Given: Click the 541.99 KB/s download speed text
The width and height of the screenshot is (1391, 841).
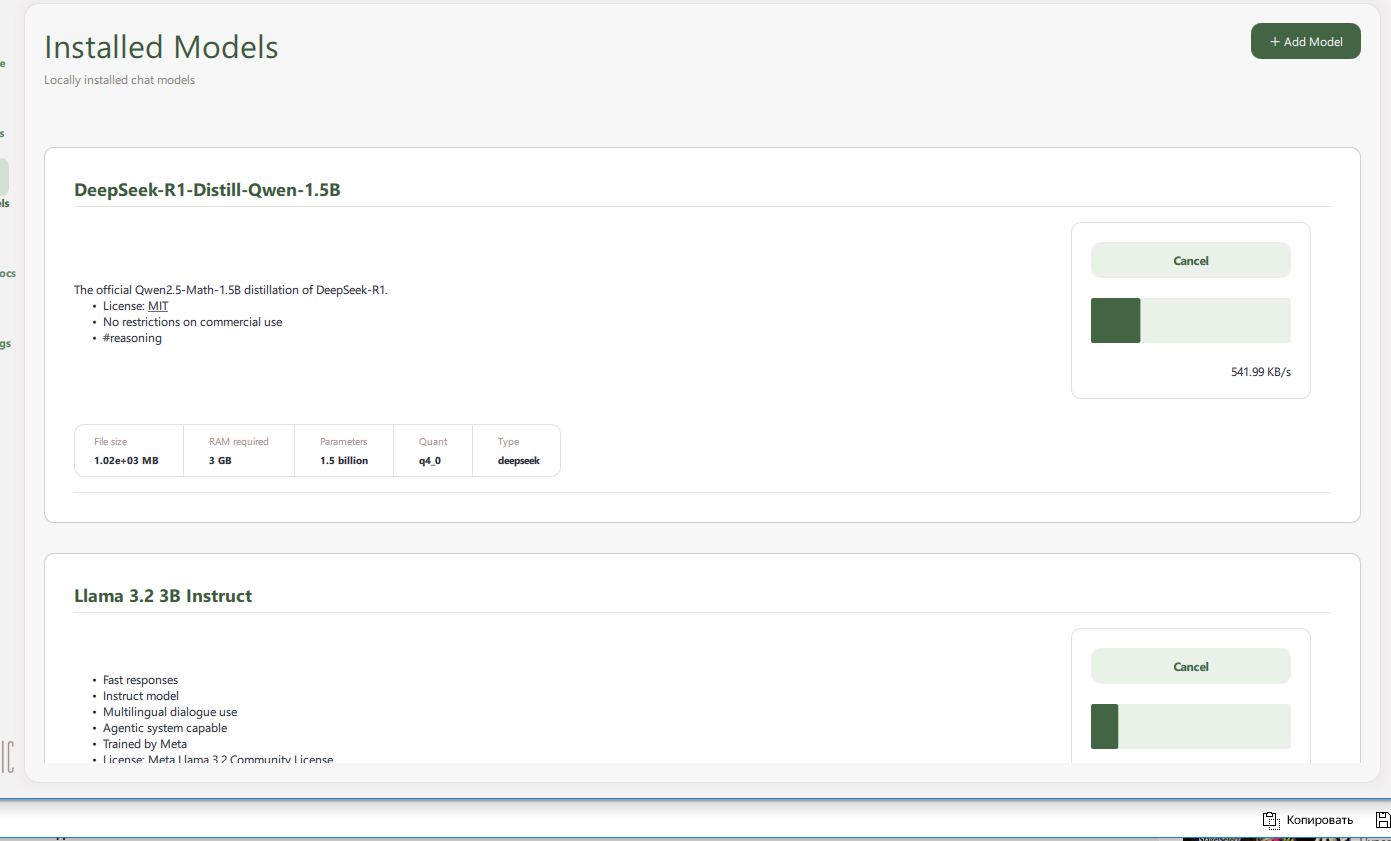Looking at the screenshot, I should click(x=1260, y=372).
